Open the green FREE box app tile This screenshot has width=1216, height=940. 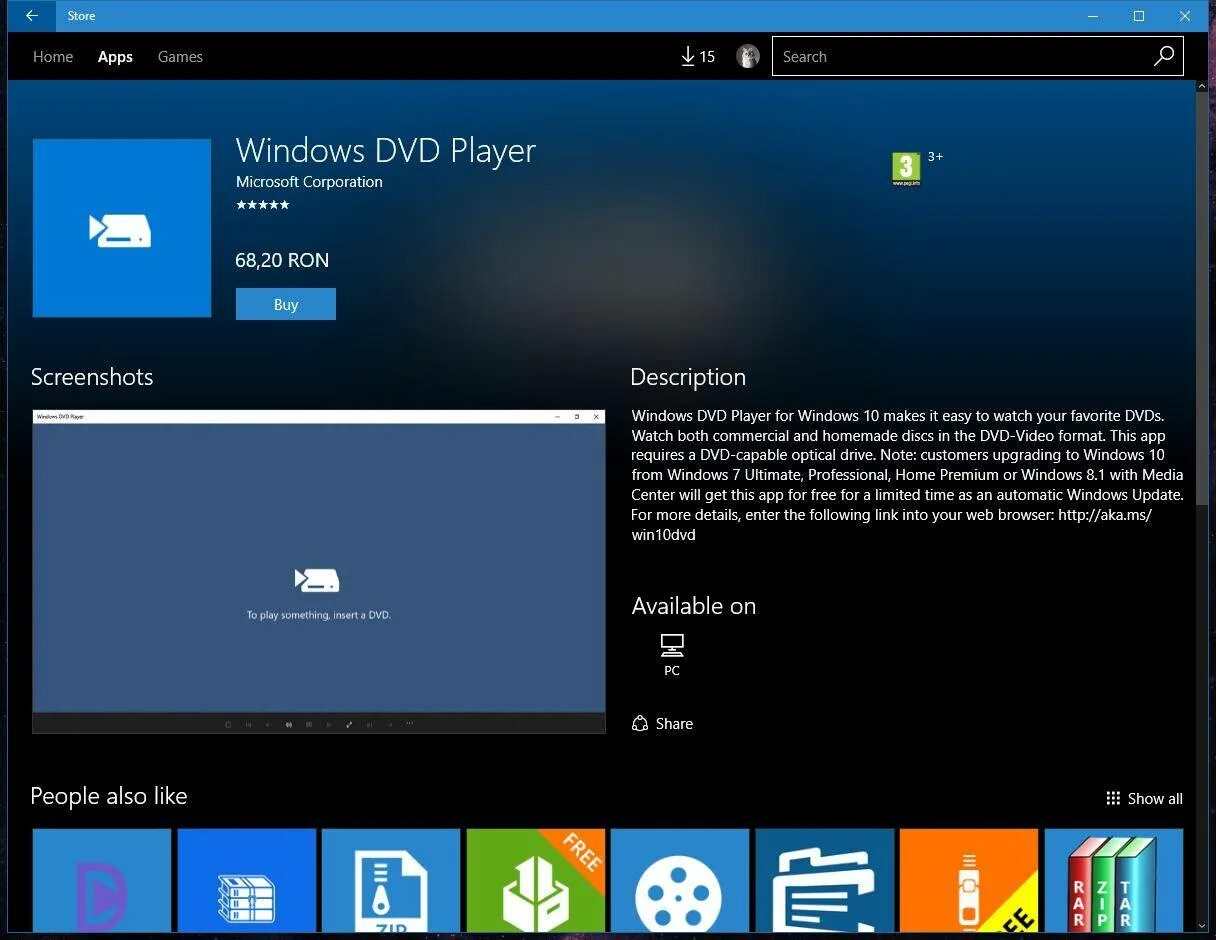(x=536, y=880)
